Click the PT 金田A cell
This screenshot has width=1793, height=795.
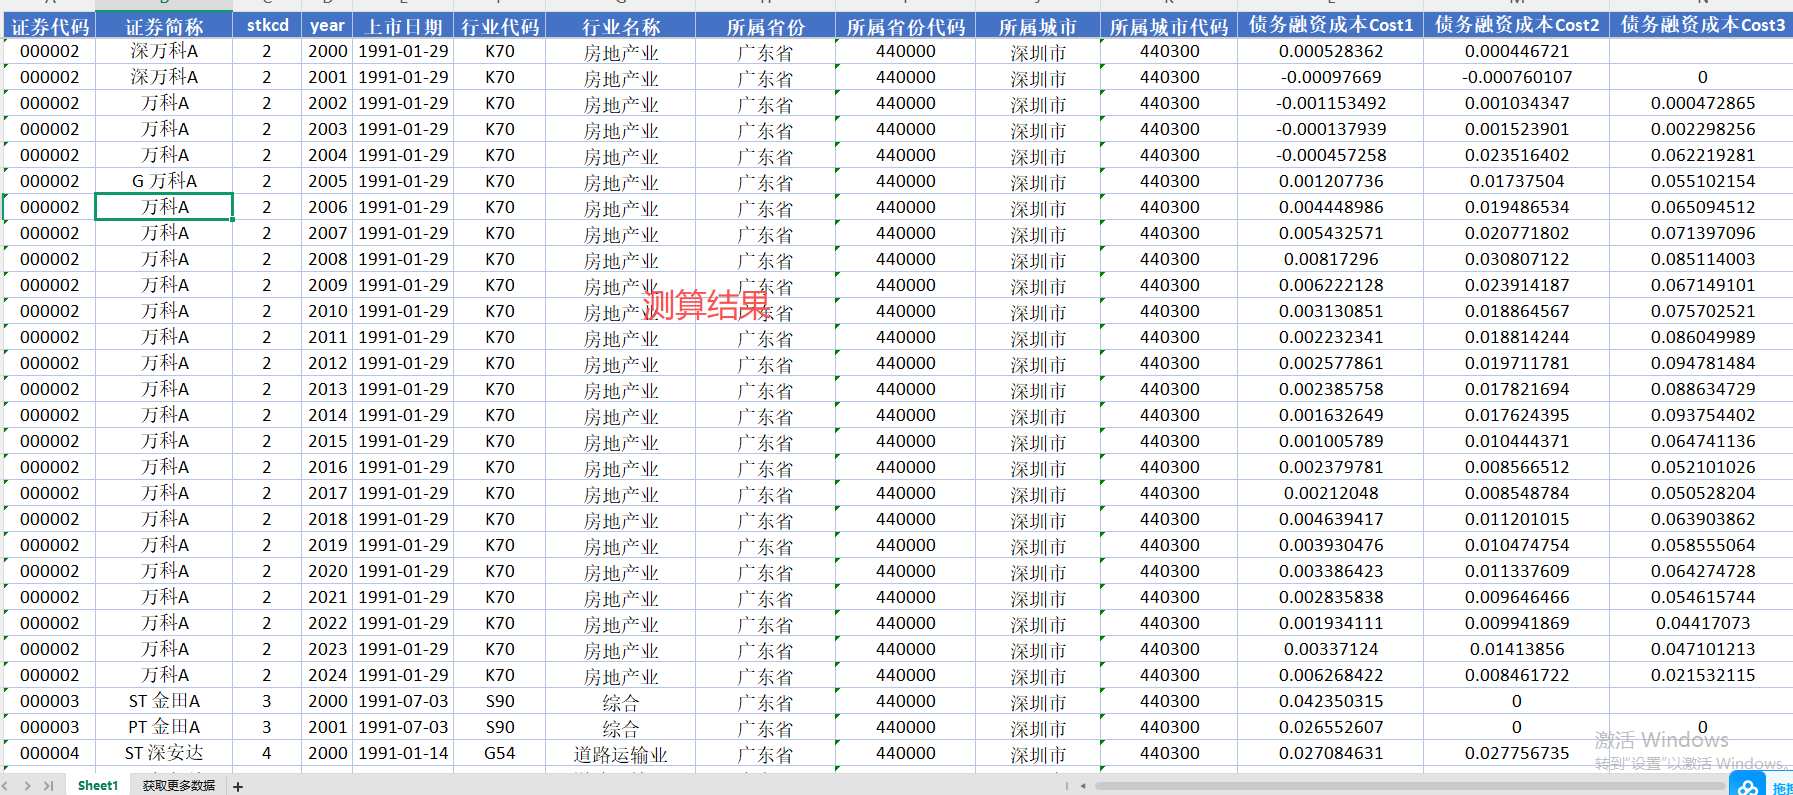click(164, 727)
